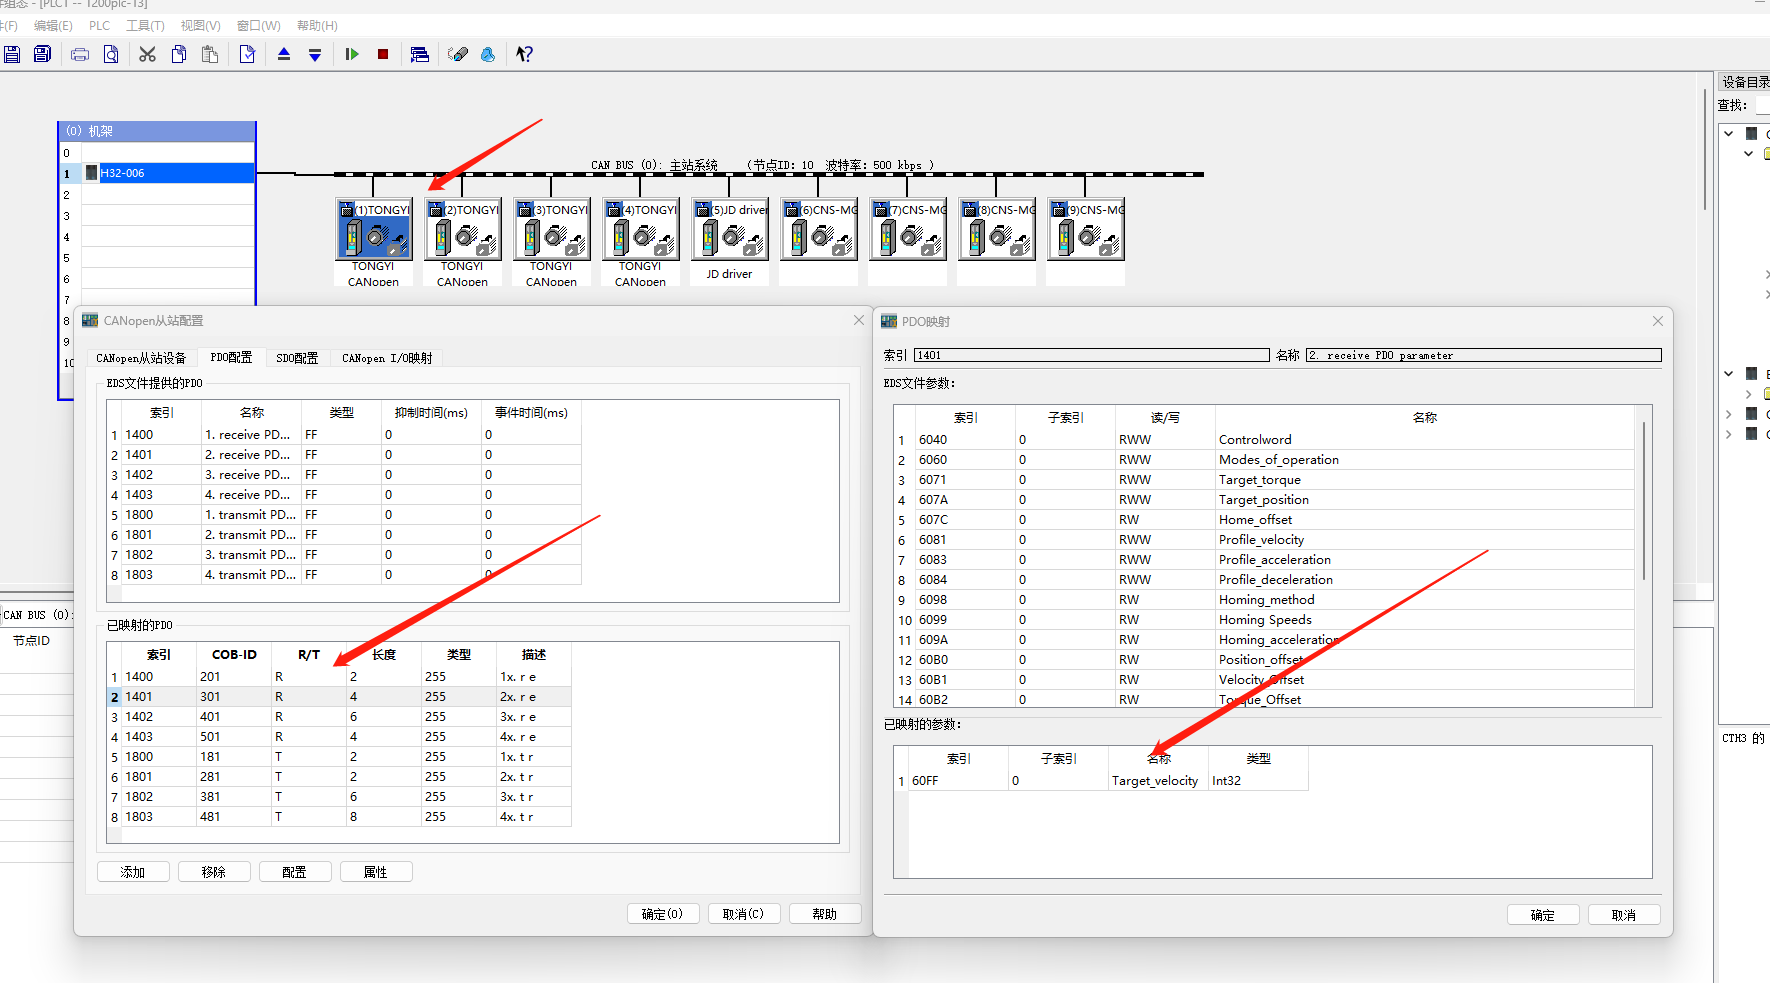Switch to CANopen I/O映射 tab
The height and width of the screenshot is (983, 1770).
pos(387,358)
